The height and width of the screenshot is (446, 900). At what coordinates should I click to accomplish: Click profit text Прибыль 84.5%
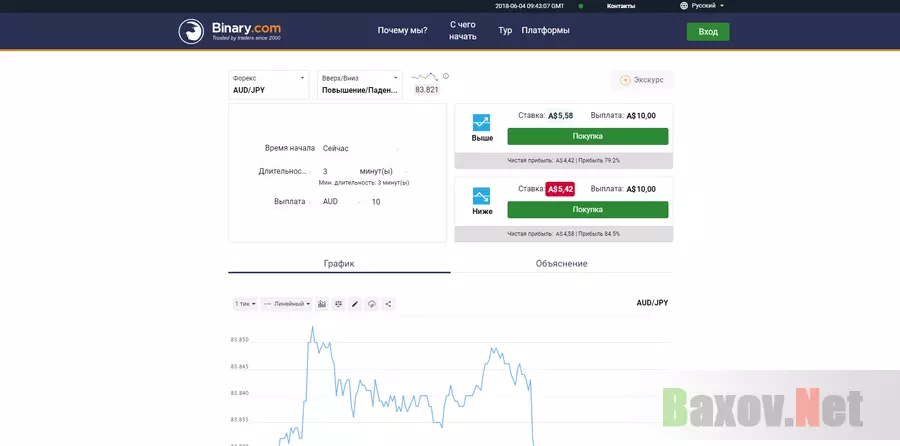click(x=599, y=234)
